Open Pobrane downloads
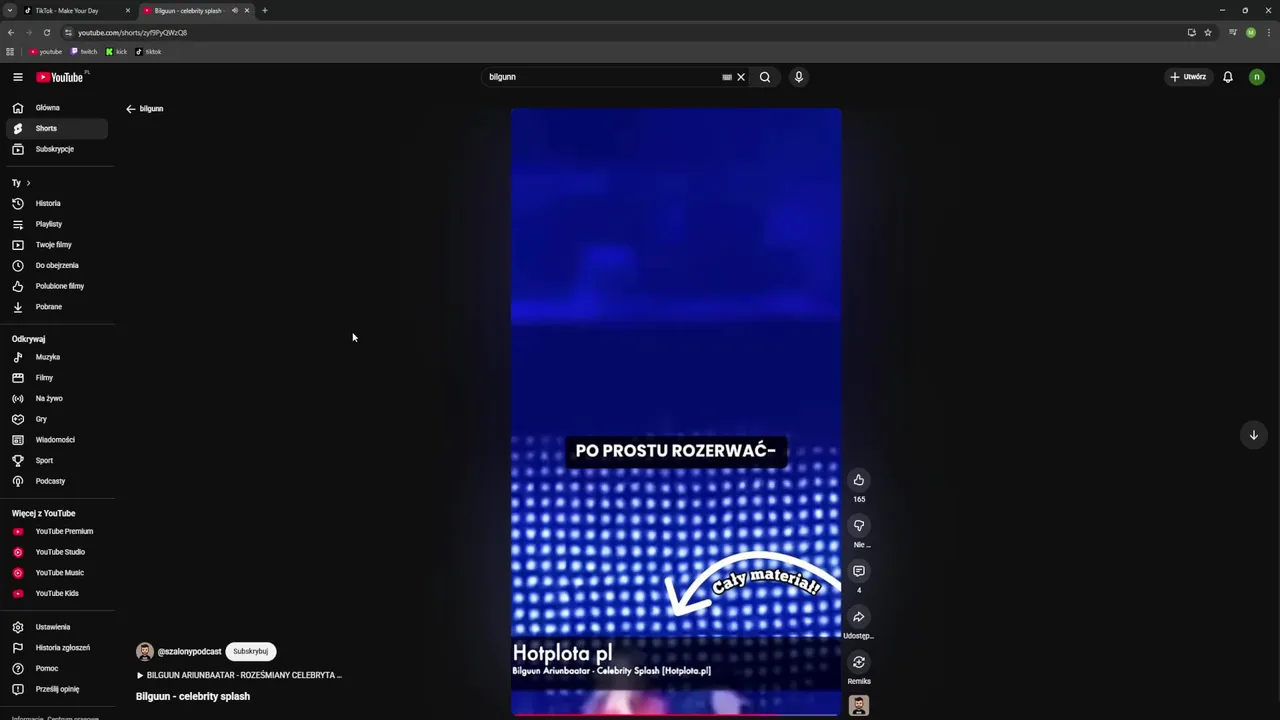The width and height of the screenshot is (1280, 720). [56, 307]
